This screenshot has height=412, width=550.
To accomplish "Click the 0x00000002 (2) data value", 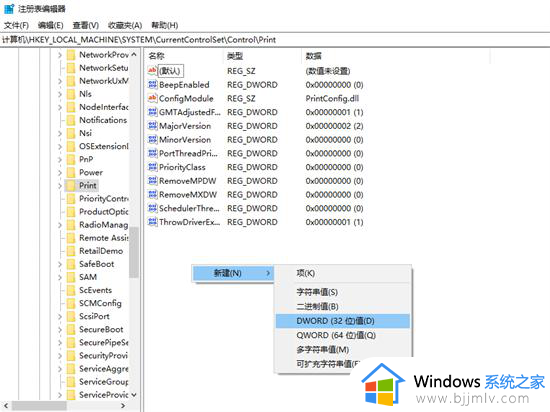I will (334, 126).
